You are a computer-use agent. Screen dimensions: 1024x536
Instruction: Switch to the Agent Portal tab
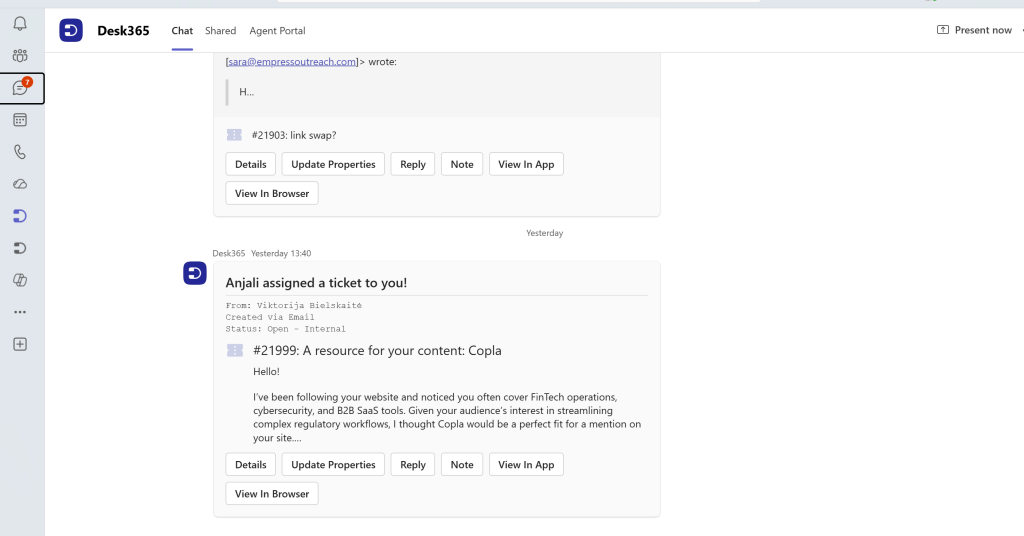pyautogui.click(x=278, y=31)
